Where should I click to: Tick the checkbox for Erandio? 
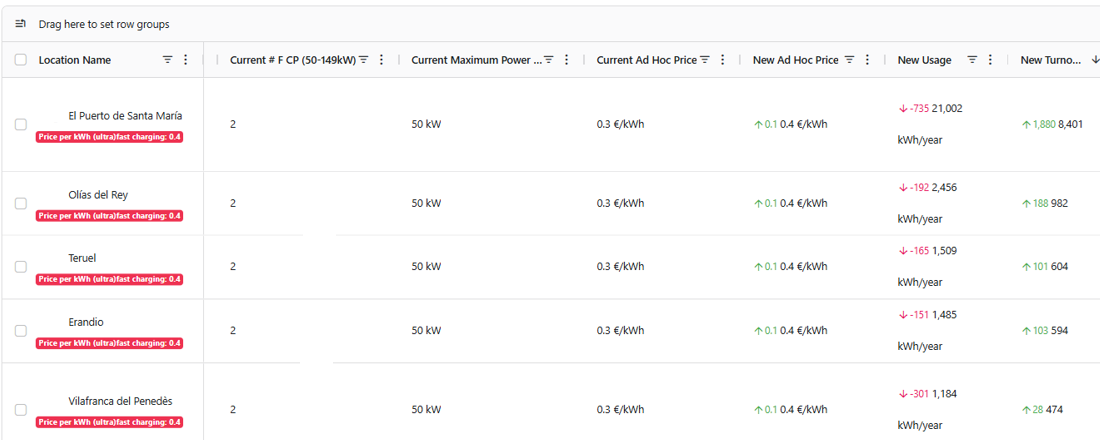pos(21,331)
